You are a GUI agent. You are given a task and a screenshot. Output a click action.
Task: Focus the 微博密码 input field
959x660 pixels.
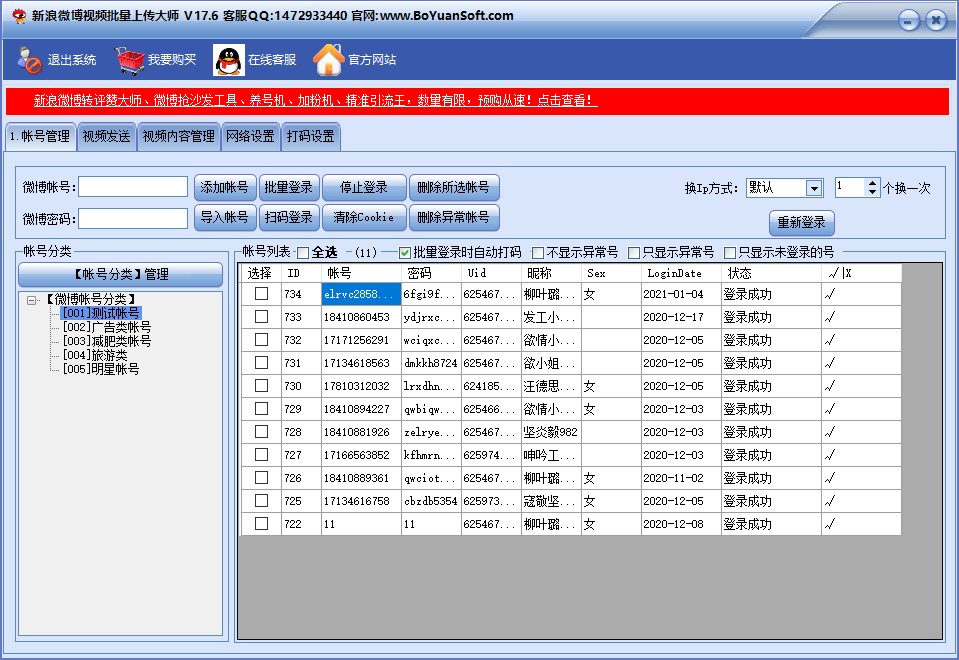point(133,218)
